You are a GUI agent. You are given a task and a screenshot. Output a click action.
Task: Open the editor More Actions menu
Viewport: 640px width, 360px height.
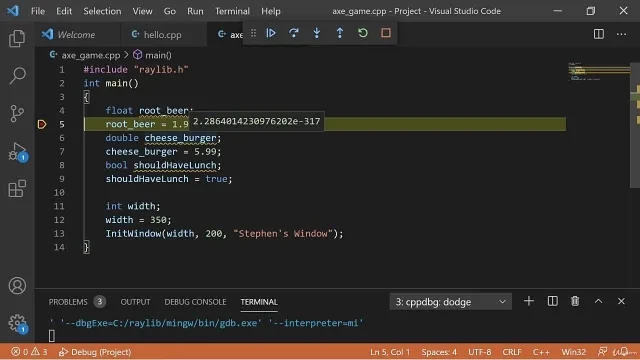pyautogui.click(x=621, y=34)
